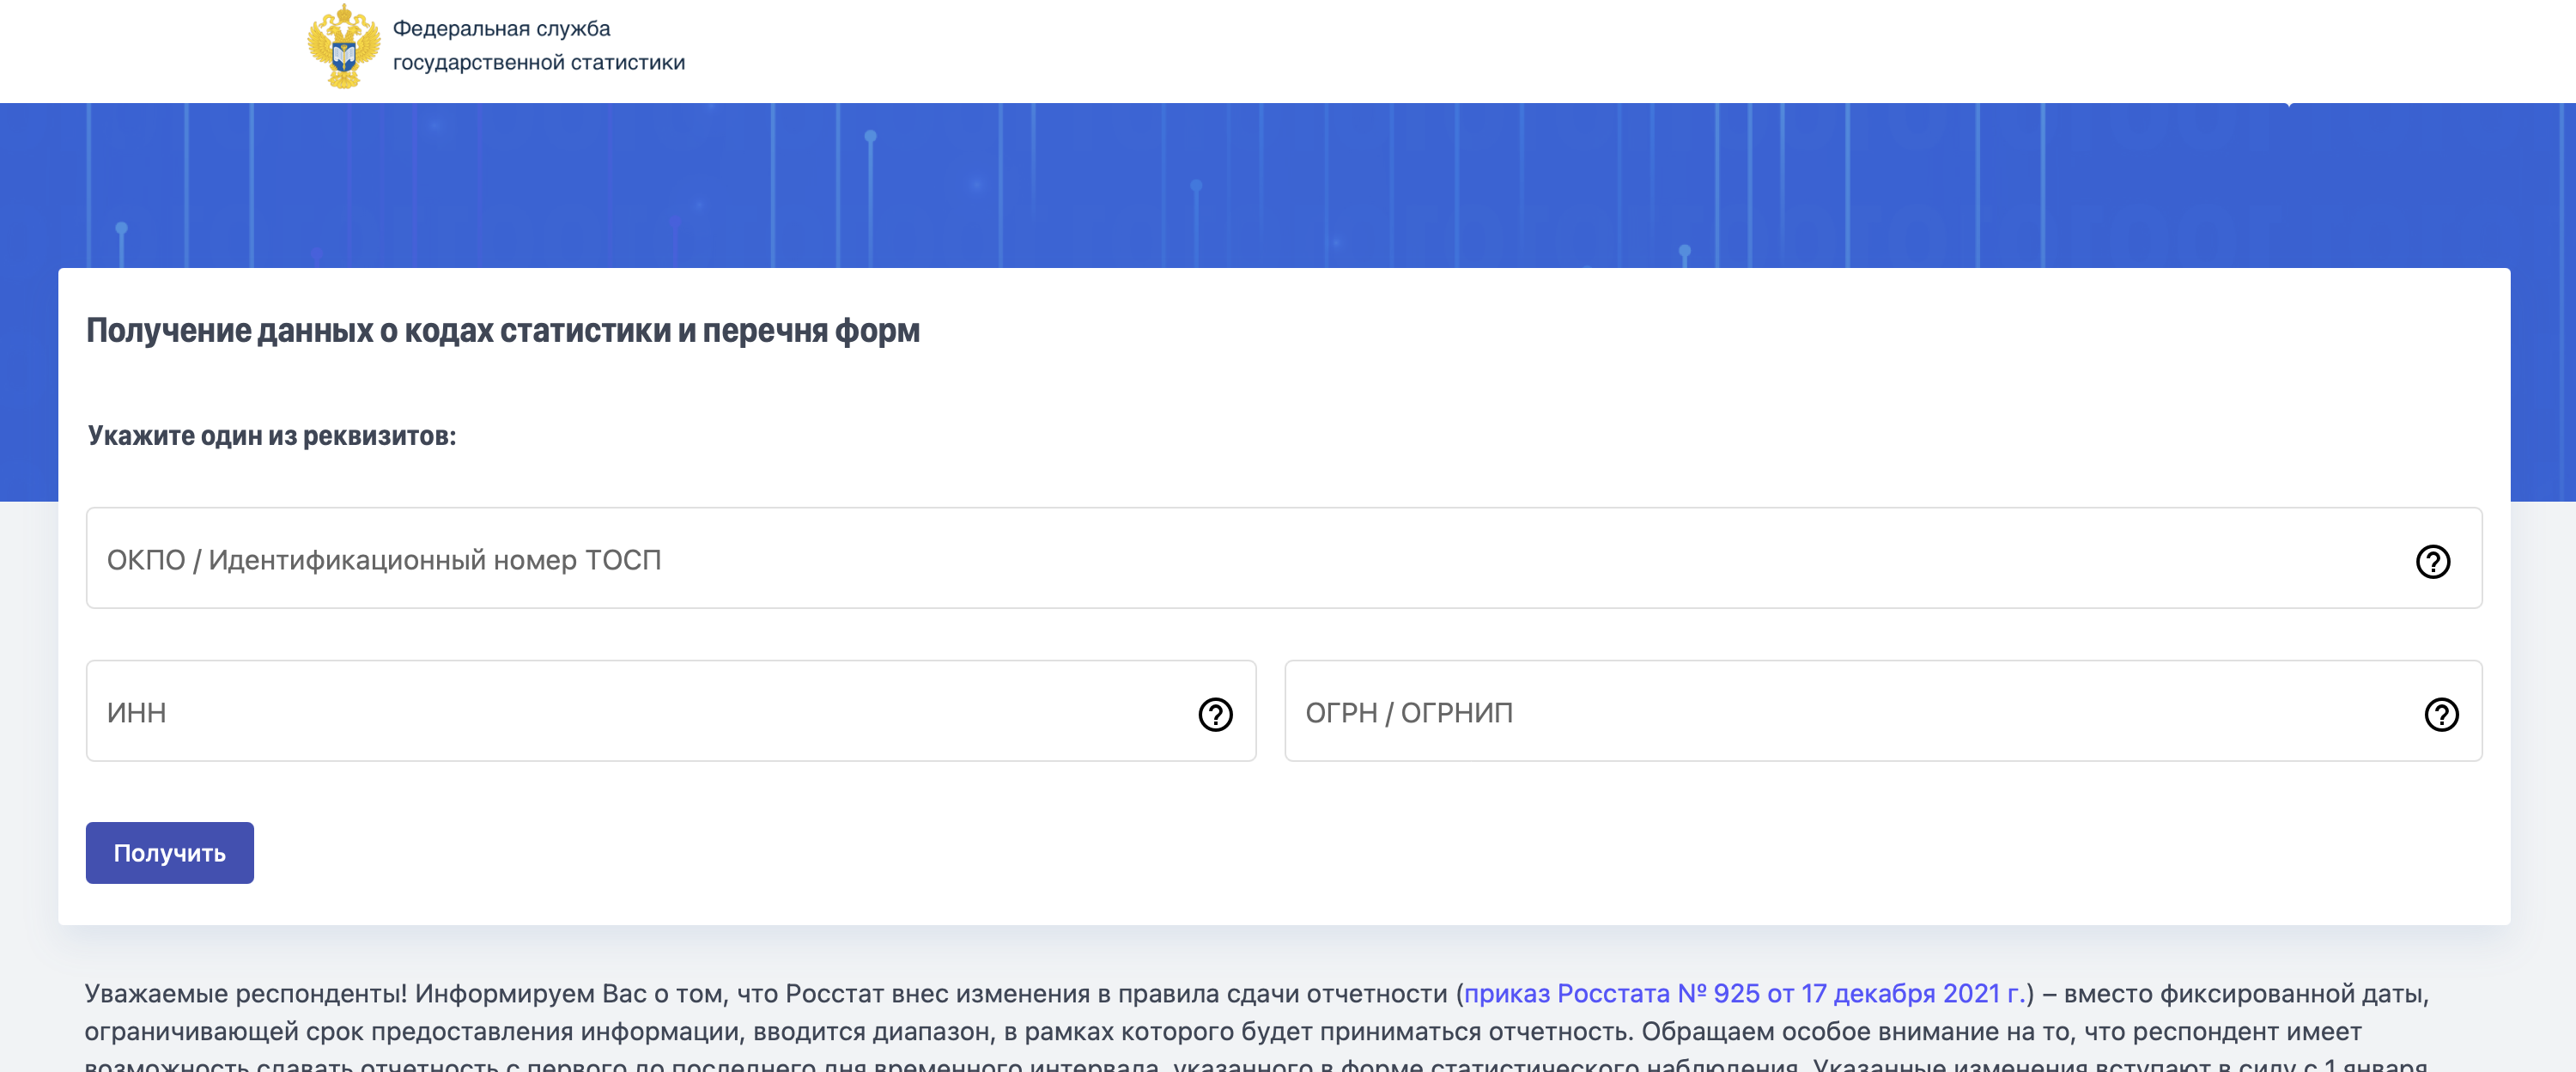The width and height of the screenshot is (2576, 1072).
Task: Open the help tooltip for the ОКПО field
Action: point(2432,561)
